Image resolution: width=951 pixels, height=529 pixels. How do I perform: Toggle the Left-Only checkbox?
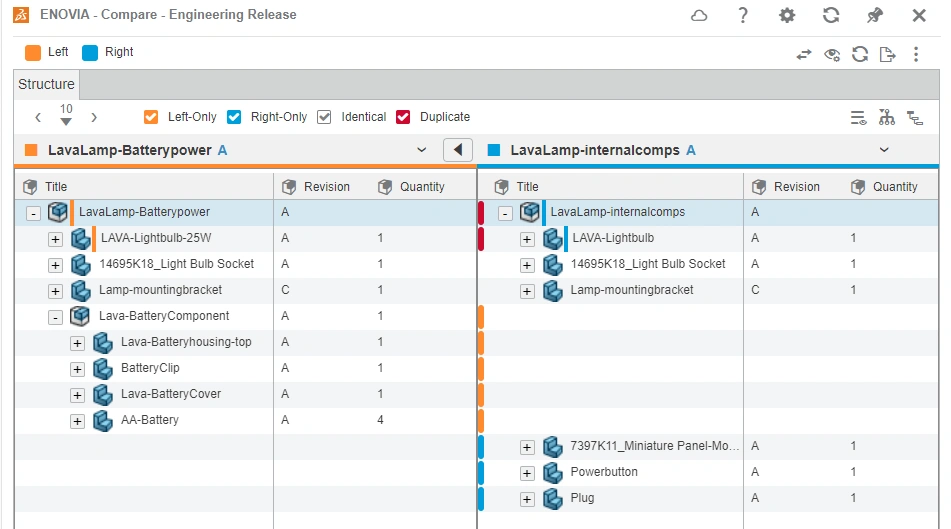click(151, 117)
